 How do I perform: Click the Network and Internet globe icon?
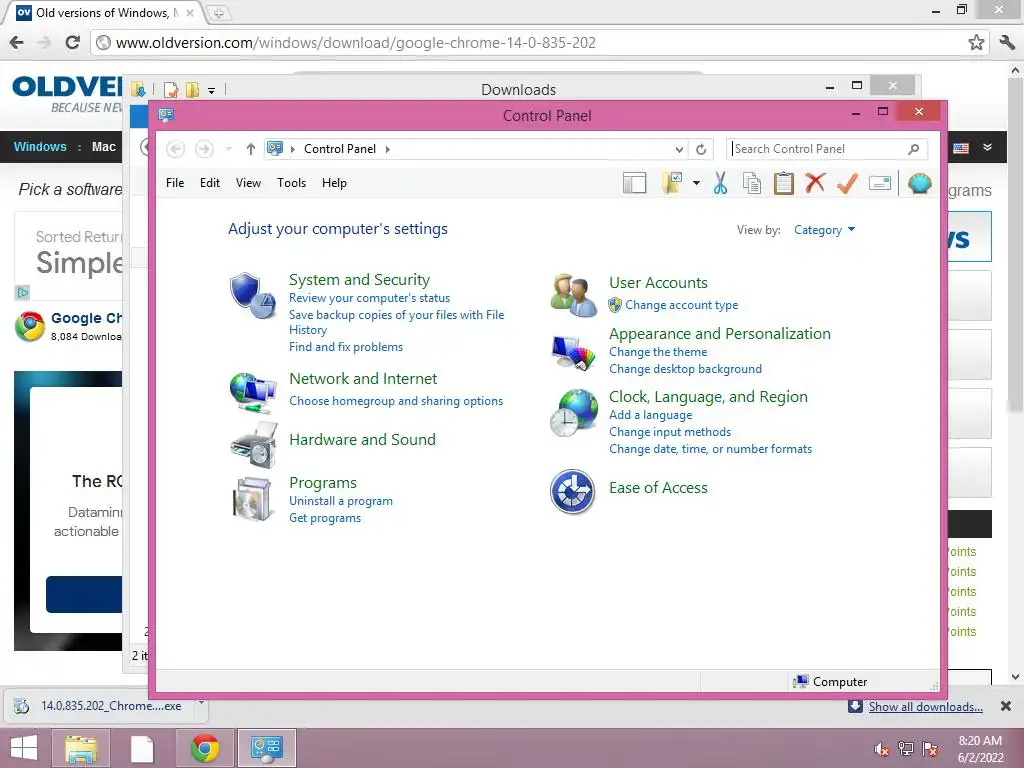click(x=253, y=392)
